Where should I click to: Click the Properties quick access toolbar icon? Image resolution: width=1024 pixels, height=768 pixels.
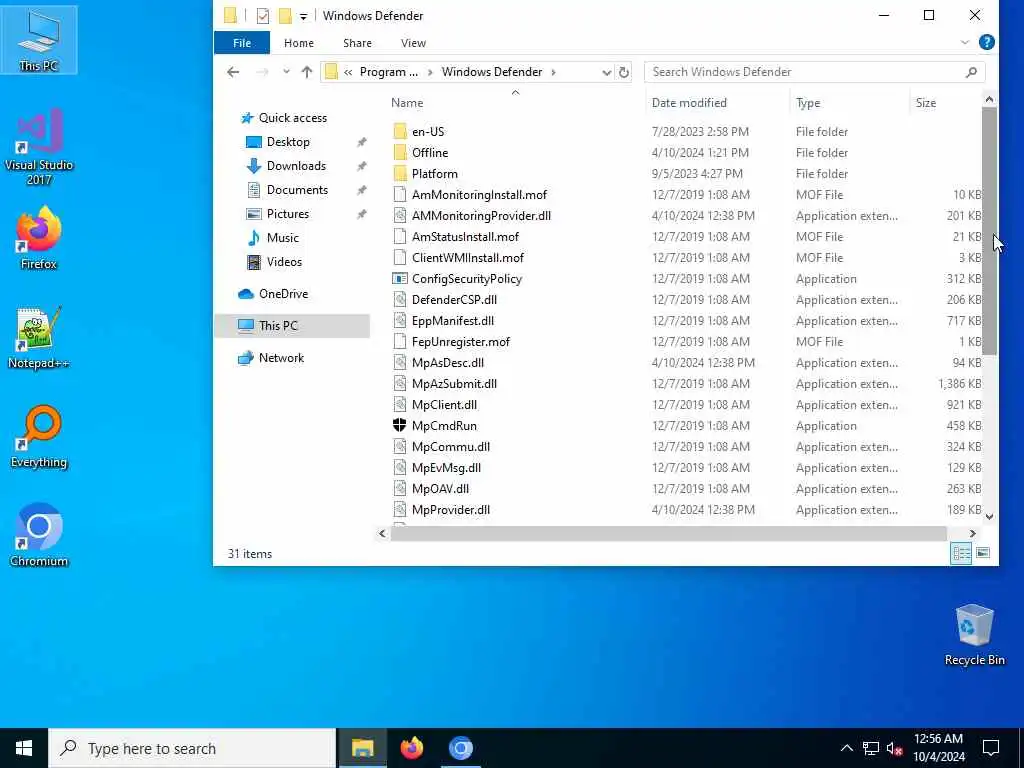point(263,16)
